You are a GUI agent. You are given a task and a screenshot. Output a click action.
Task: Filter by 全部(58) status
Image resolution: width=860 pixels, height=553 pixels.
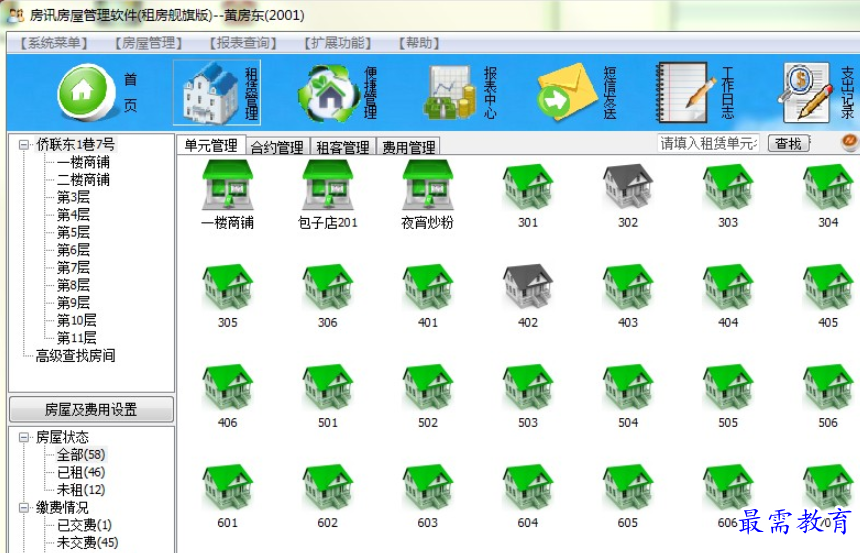click(x=81, y=455)
